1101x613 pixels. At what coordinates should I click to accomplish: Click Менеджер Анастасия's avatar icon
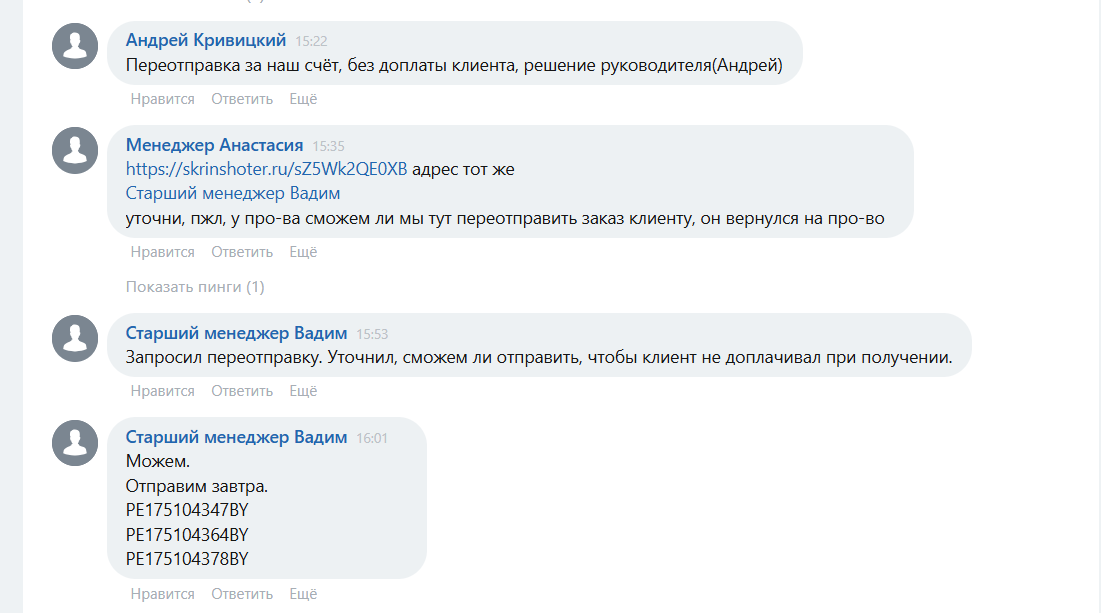(x=75, y=150)
